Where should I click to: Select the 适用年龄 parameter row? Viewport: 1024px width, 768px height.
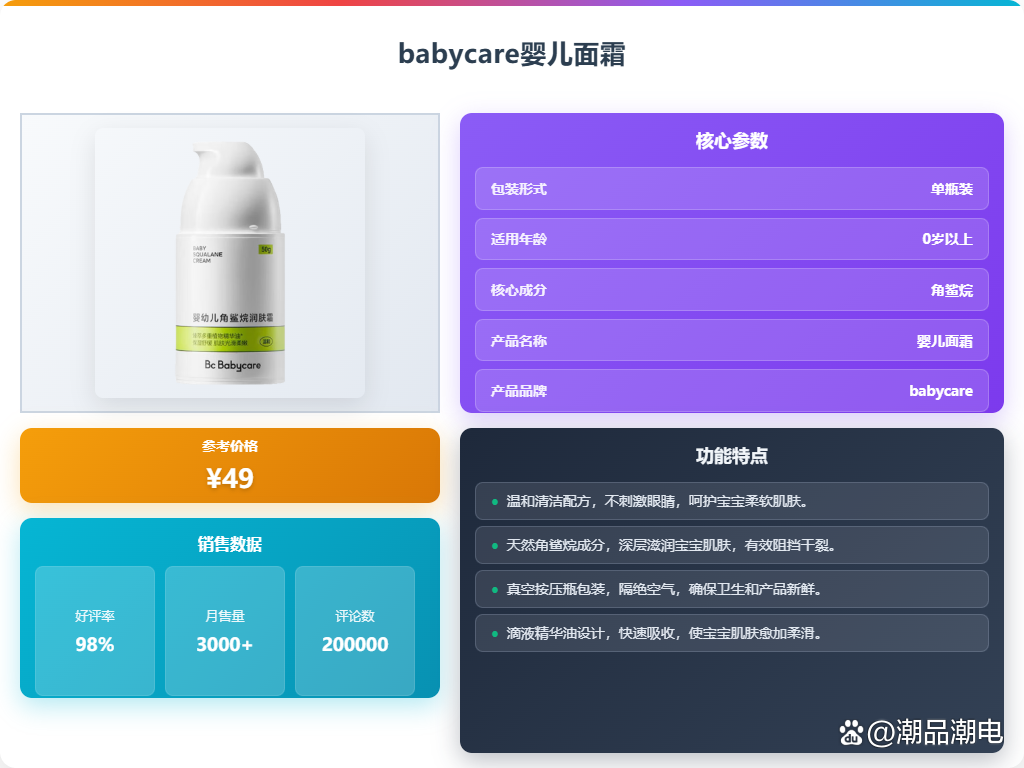[x=731, y=239]
